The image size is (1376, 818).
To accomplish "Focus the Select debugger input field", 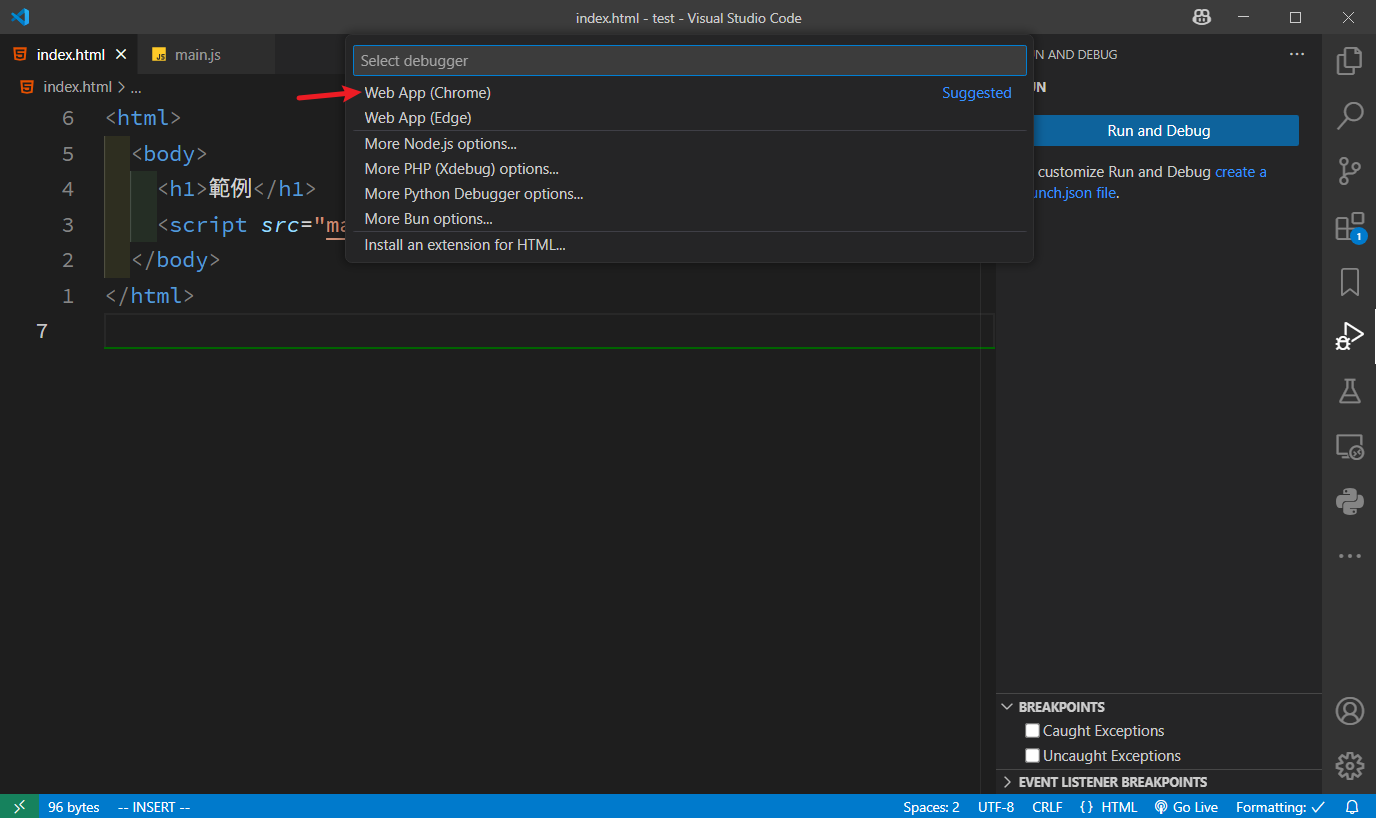I will (x=689, y=61).
